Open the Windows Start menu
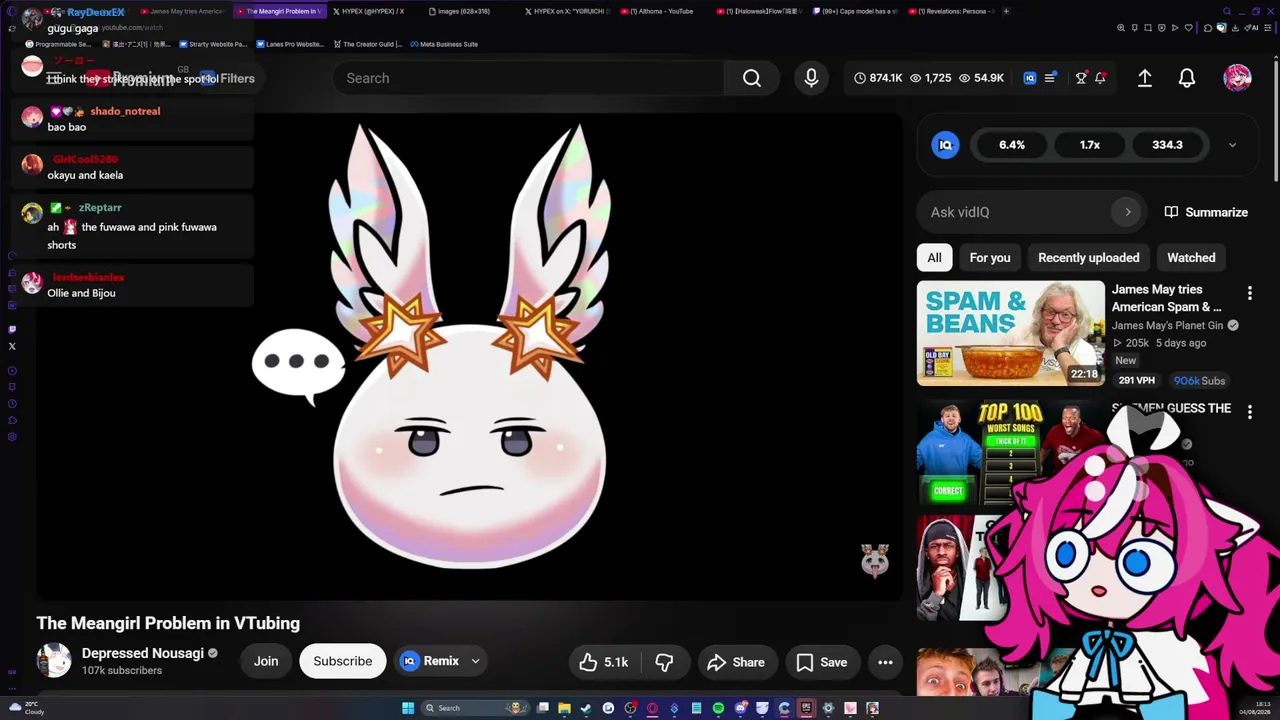 pos(408,708)
